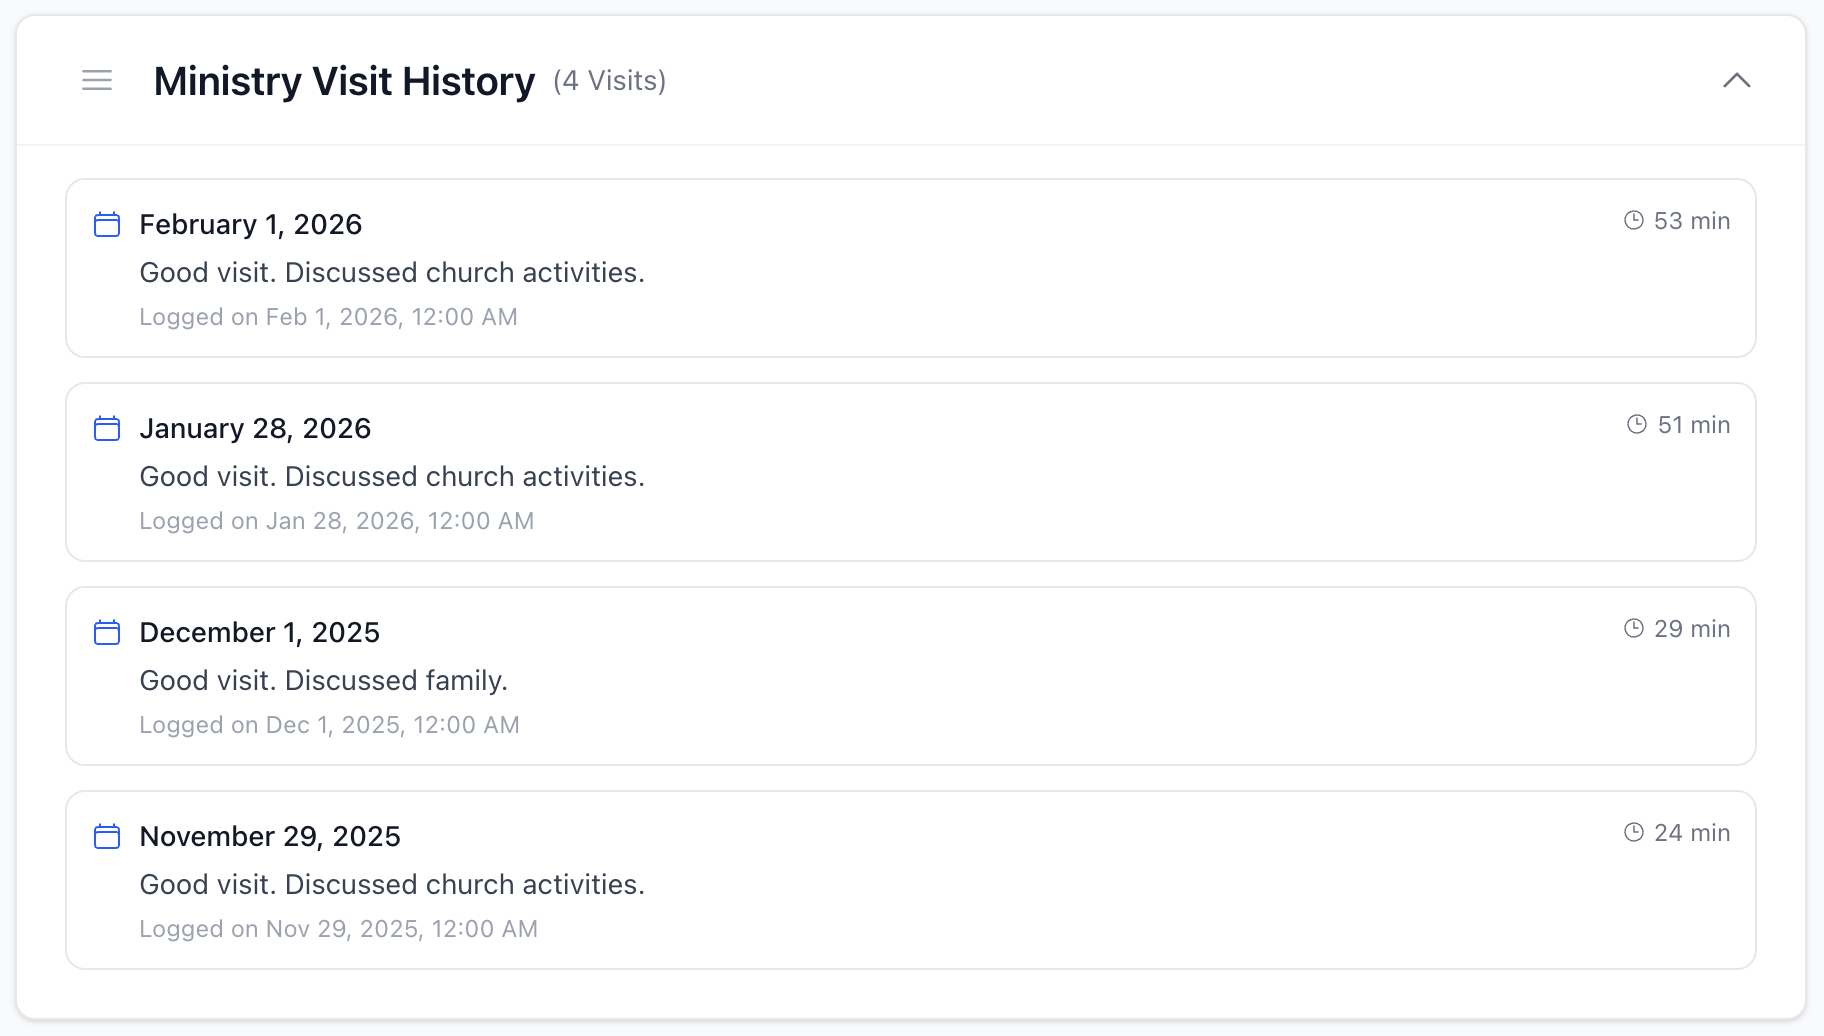1824x1036 pixels.
Task: Click the calendar icon beside February 1, 2026
Action: coord(106,225)
